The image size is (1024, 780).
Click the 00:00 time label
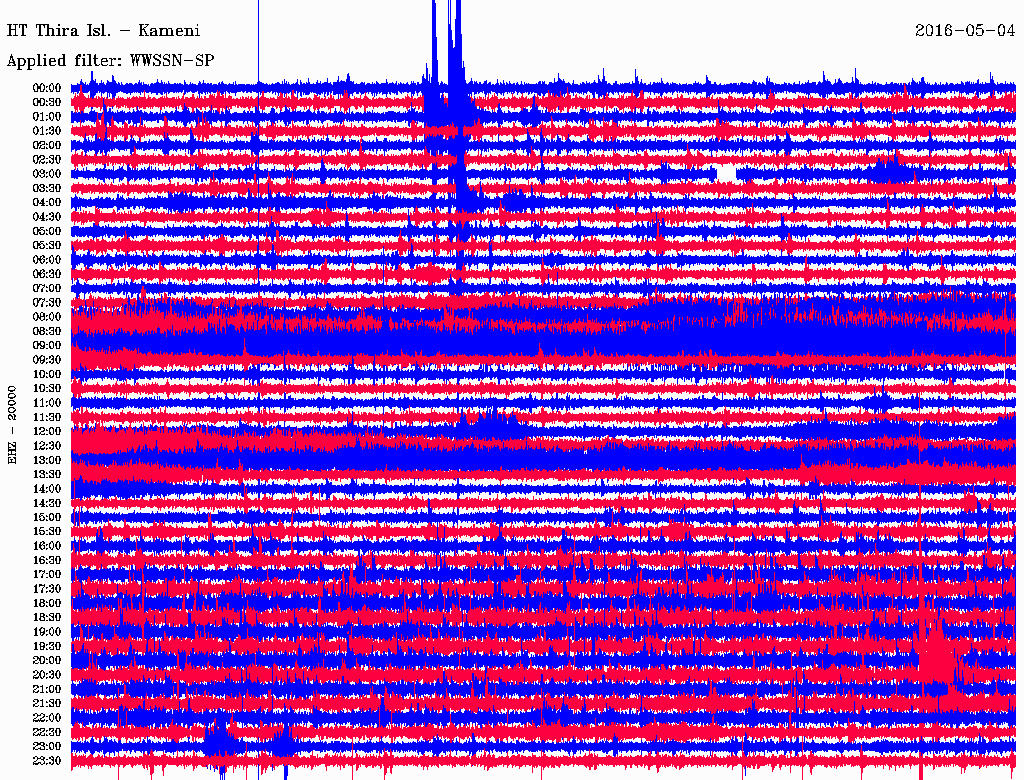click(48, 88)
